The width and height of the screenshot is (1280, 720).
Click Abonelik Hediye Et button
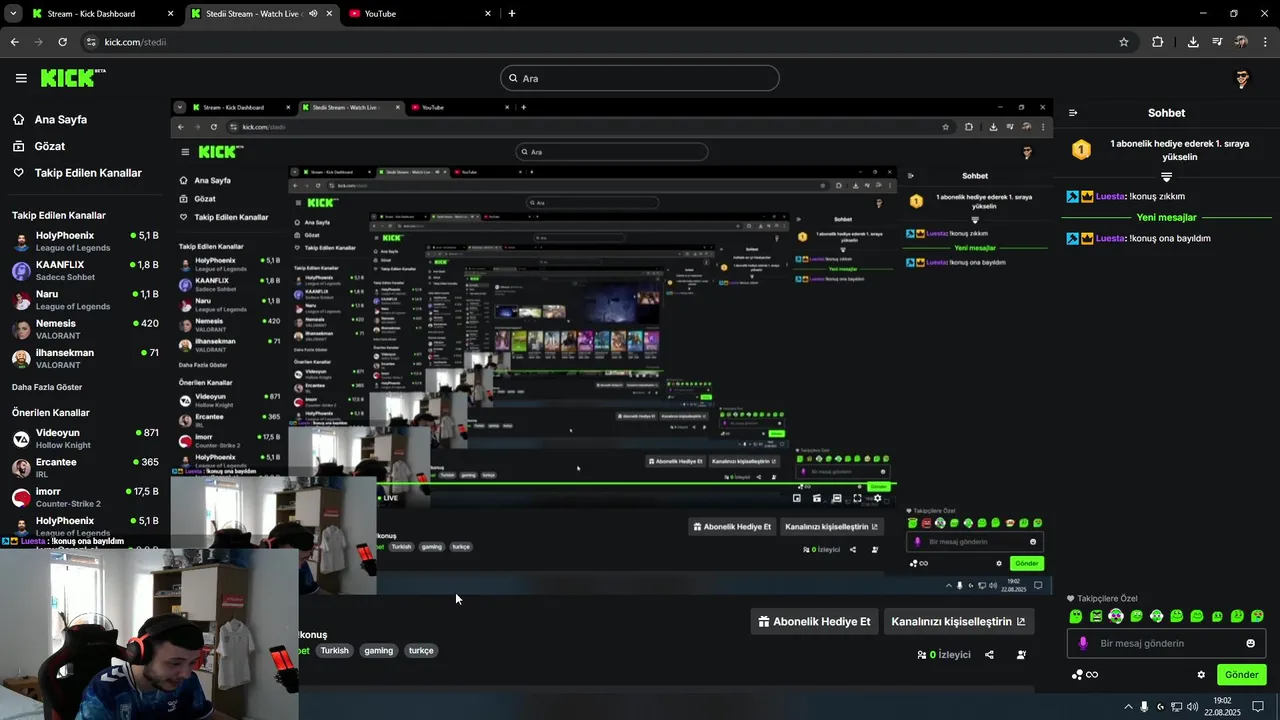click(814, 621)
